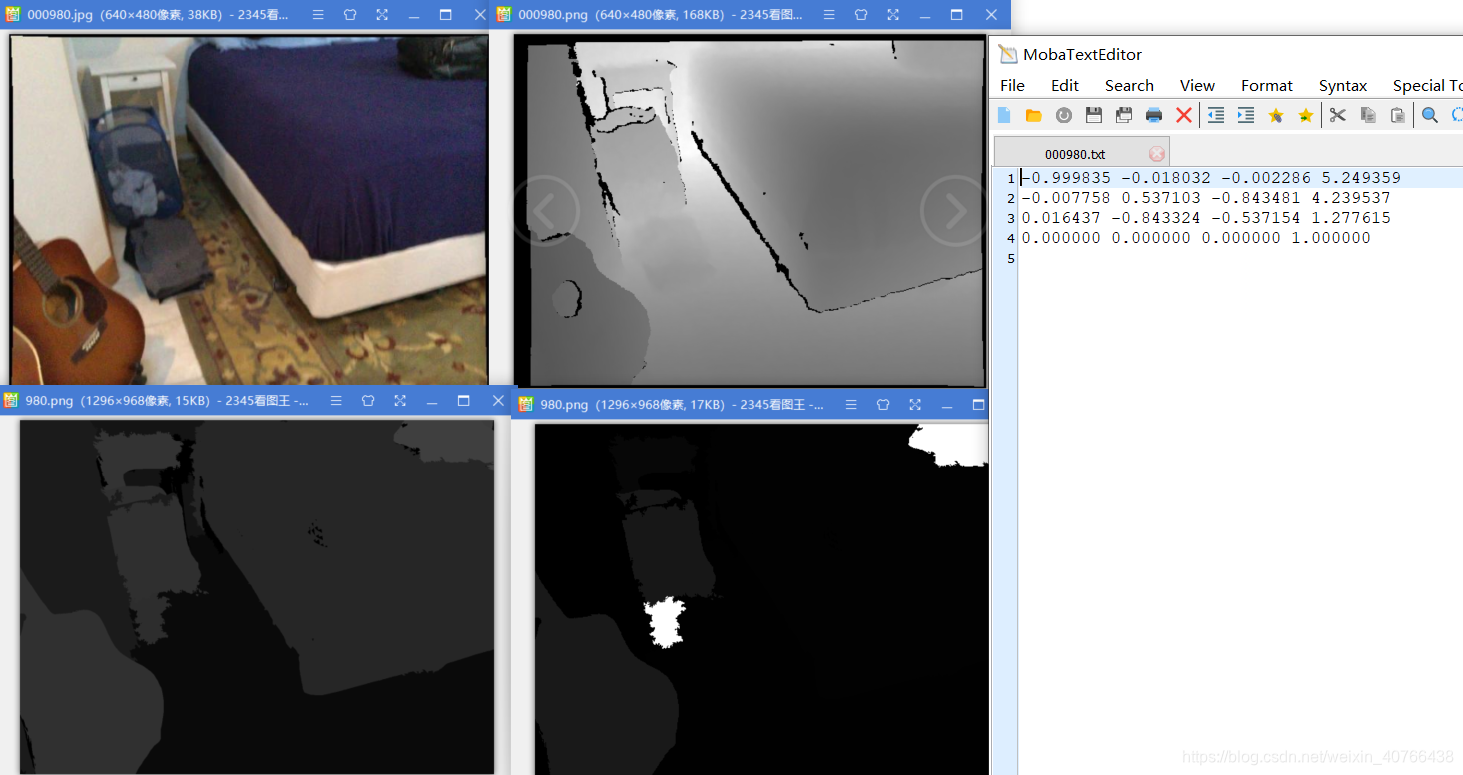Click the fullscreen icon in the 000980.png viewer

pyautogui.click(x=893, y=15)
